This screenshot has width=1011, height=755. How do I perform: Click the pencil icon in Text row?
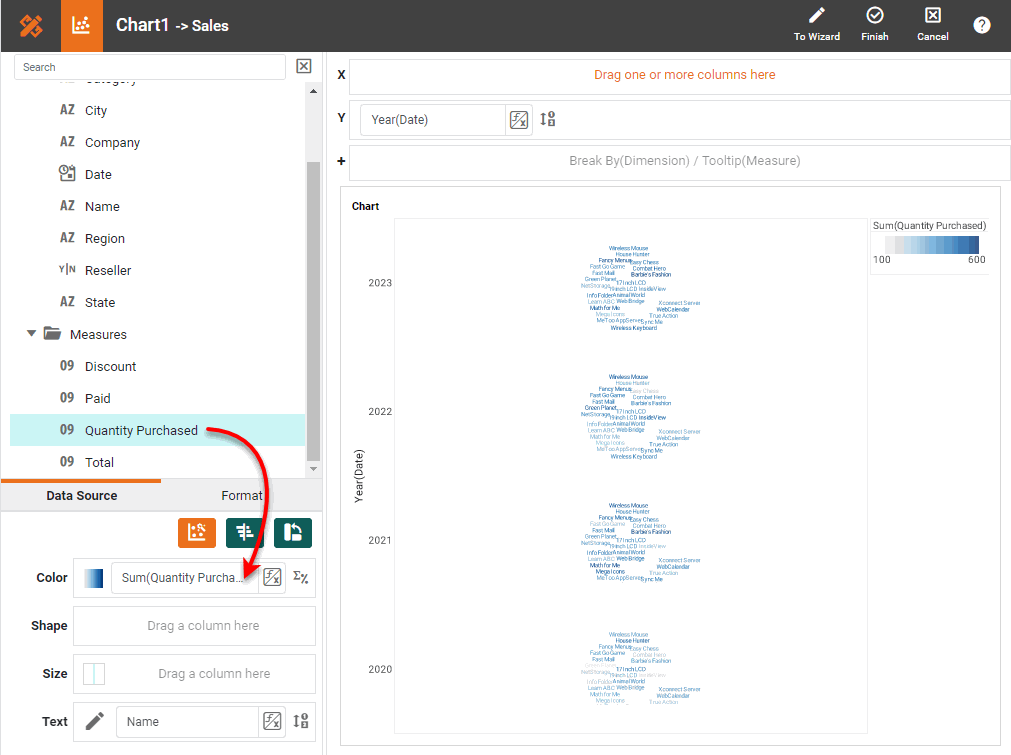[94, 721]
